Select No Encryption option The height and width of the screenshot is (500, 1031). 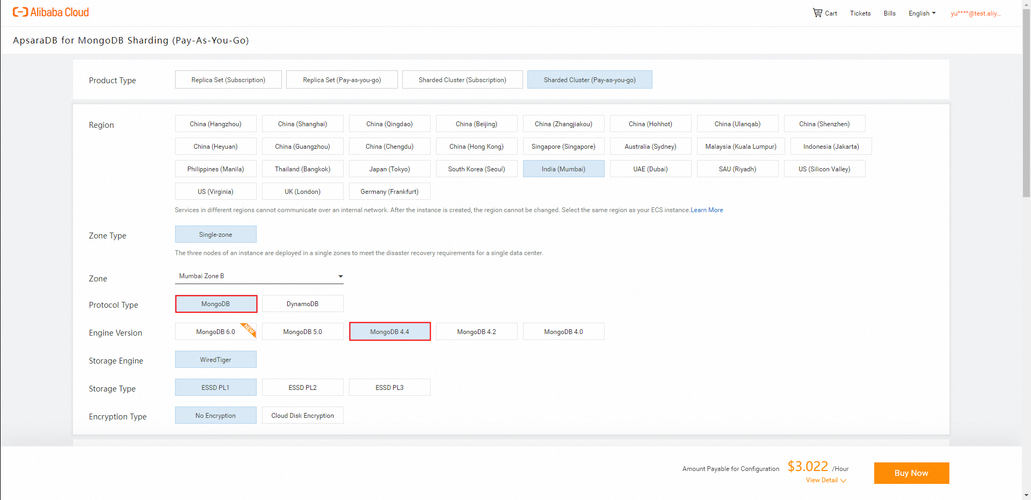[216, 415]
